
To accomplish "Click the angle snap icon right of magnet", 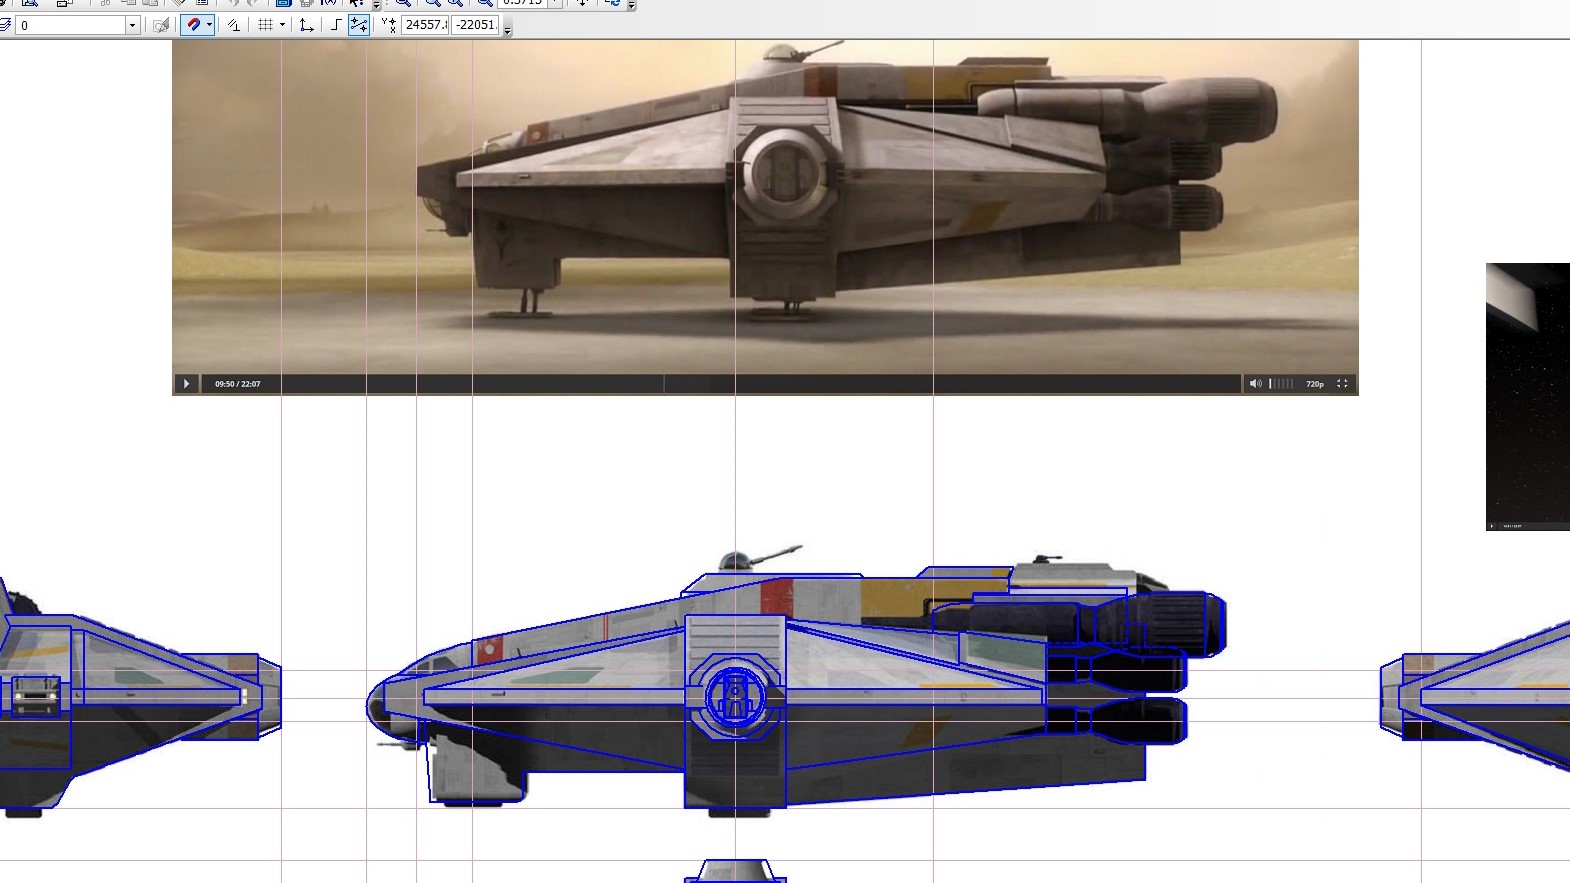I will [x=234, y=25].
